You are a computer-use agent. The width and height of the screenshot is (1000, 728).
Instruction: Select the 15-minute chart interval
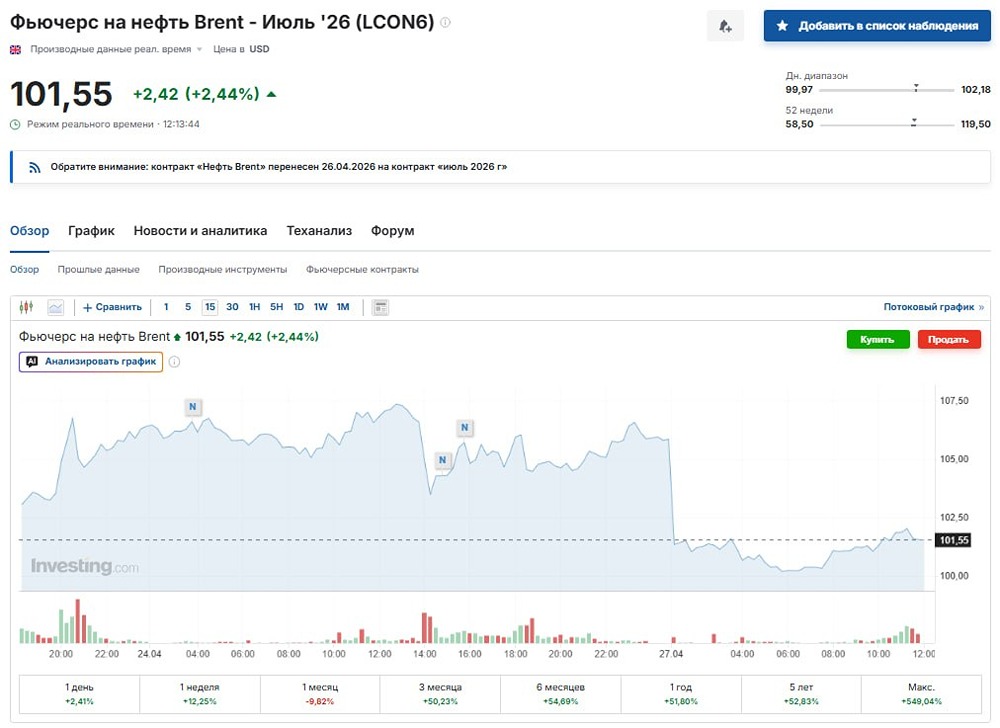pos(210,307)
